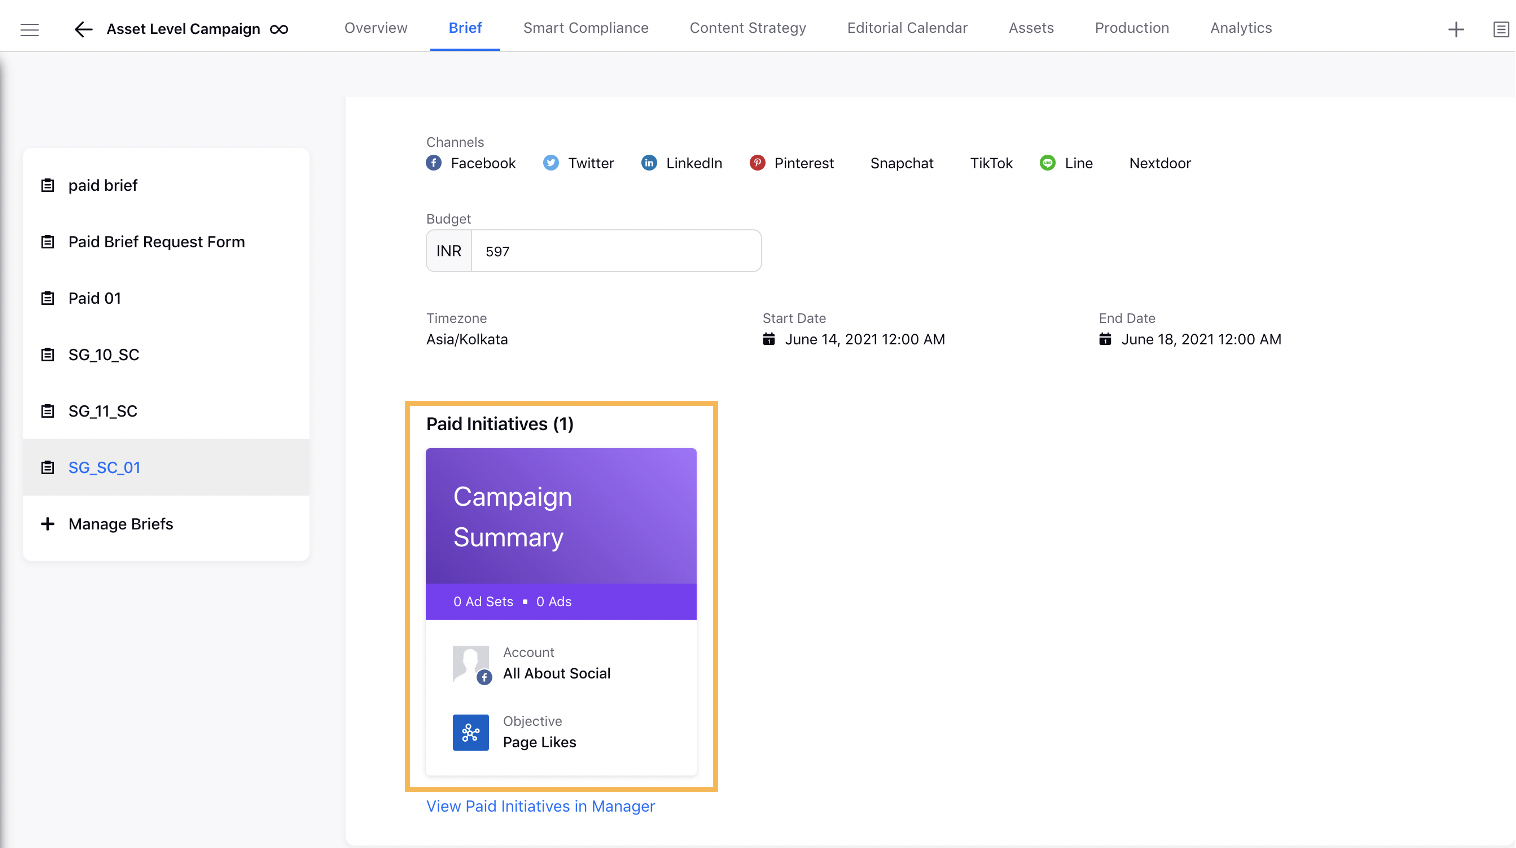This screenshot has height=848, width=1516.
Task: Click the LinkedIn channel icon
Action: (649, 163)
